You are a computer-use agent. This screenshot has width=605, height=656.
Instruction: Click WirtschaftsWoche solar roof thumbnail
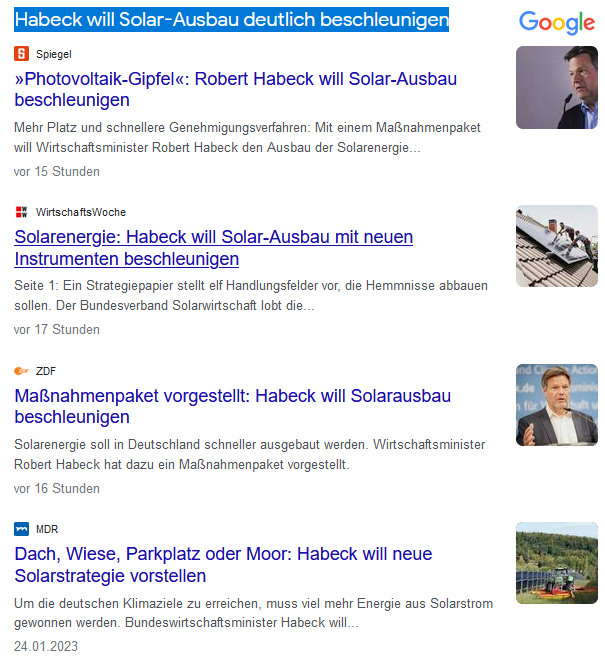[x=556, y=246]
